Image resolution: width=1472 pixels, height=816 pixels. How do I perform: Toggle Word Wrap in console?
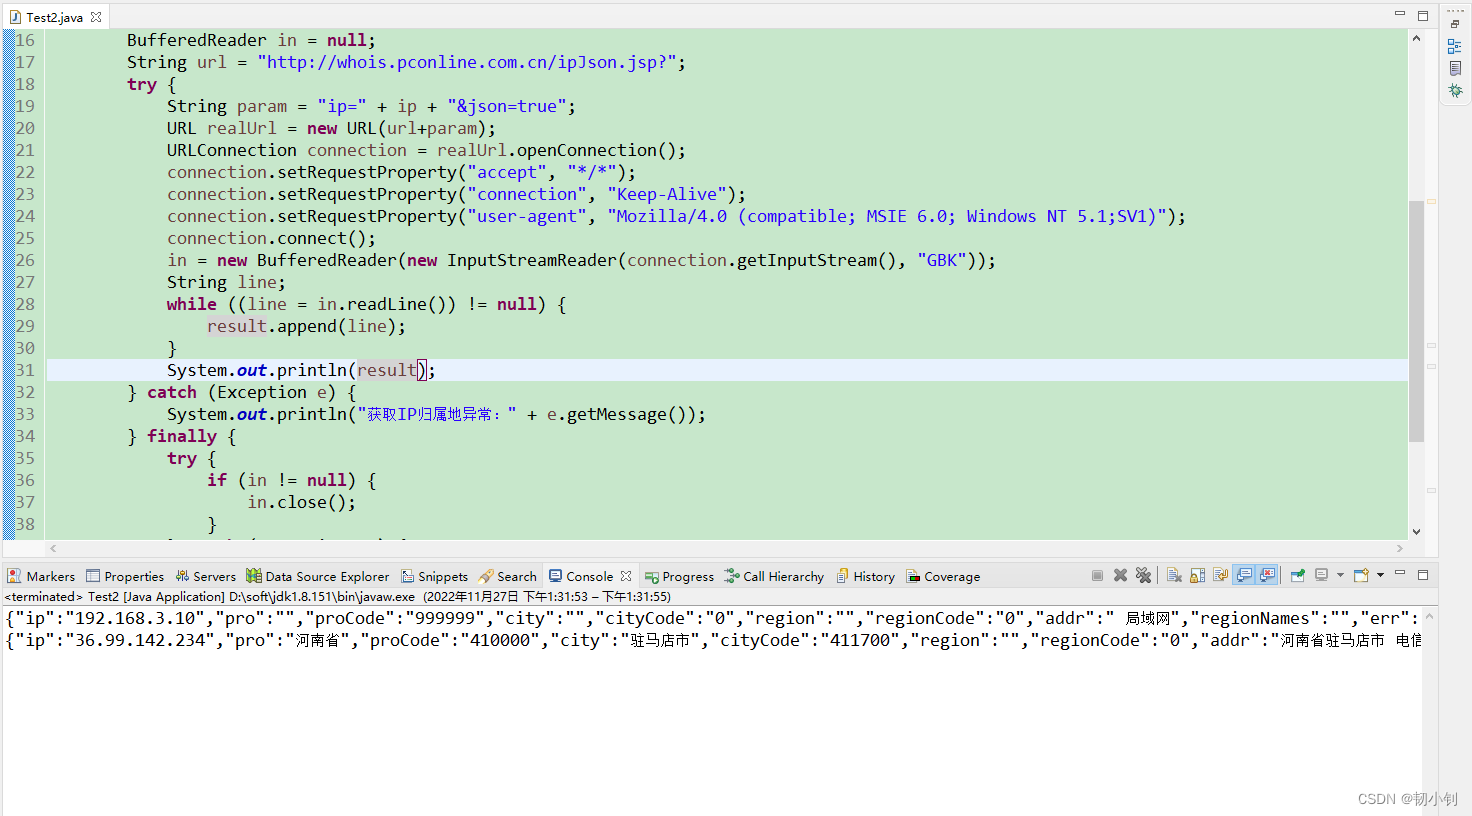[1220, 575]
